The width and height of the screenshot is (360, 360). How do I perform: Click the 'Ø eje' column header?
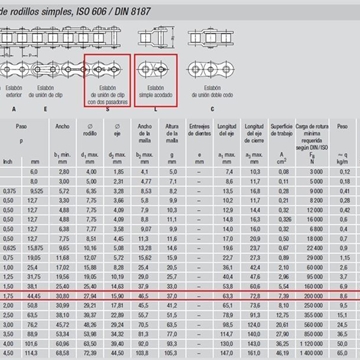[x=117, y=130]
